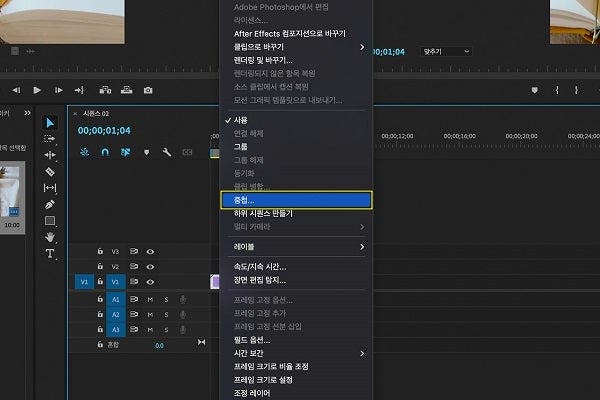Select the Slip tool
This screenshot has width=600, height=400.
[50, 188]
